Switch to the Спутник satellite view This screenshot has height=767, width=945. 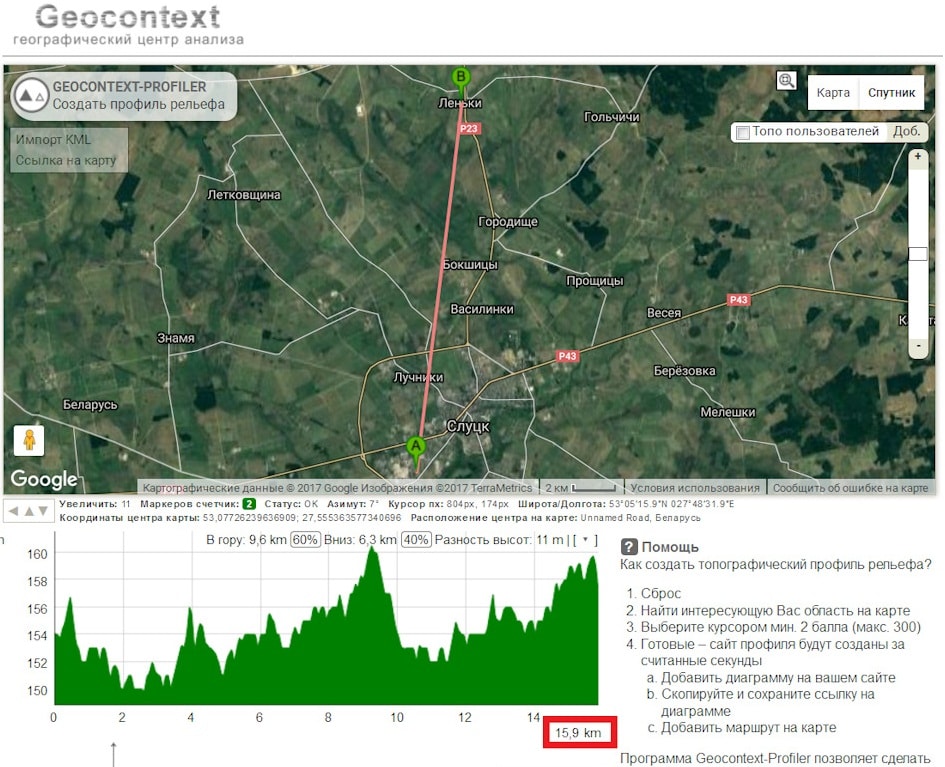tap(891, 93)
